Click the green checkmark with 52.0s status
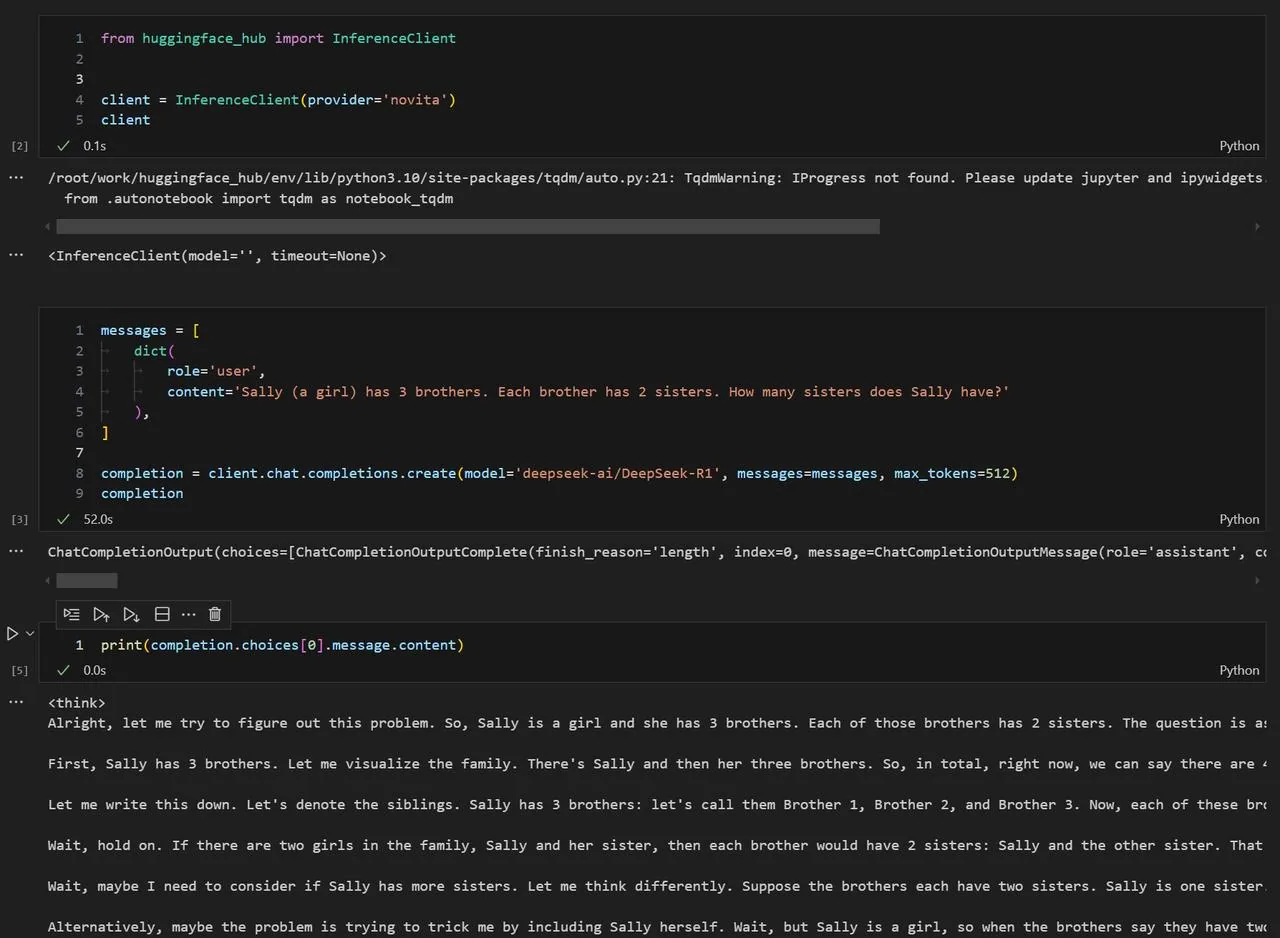1280x938 pixels. coord(64,519)
